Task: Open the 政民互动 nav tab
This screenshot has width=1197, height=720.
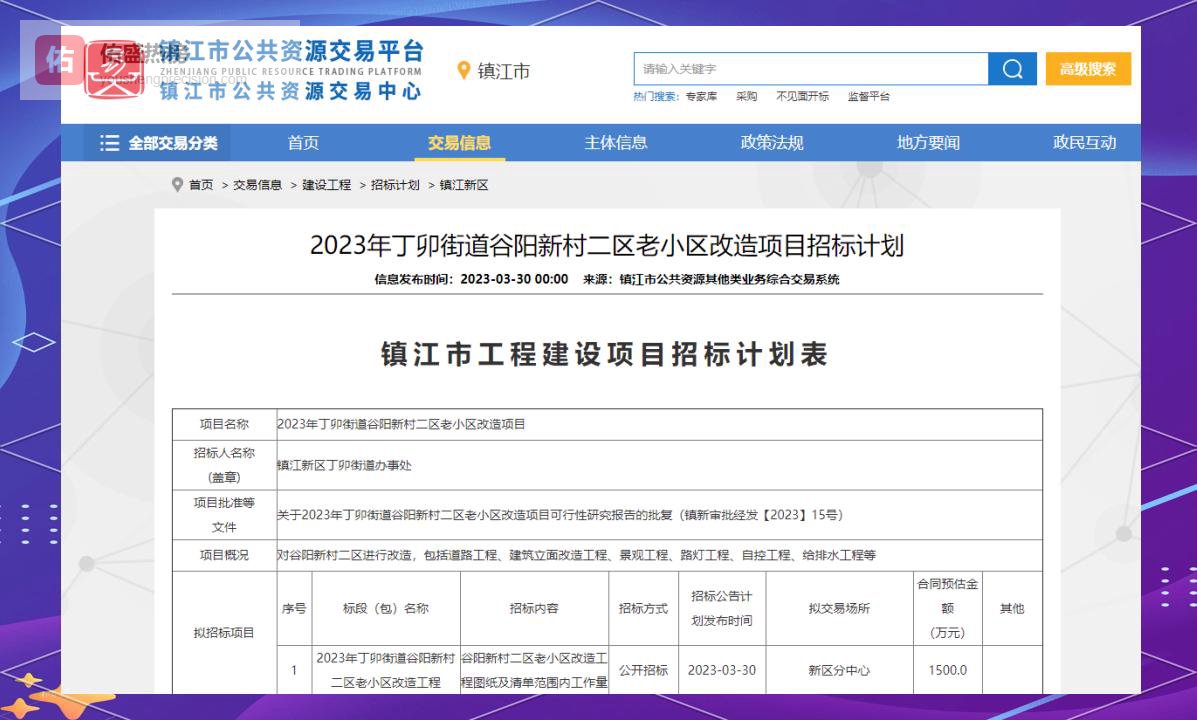Action: [1084, 143]
